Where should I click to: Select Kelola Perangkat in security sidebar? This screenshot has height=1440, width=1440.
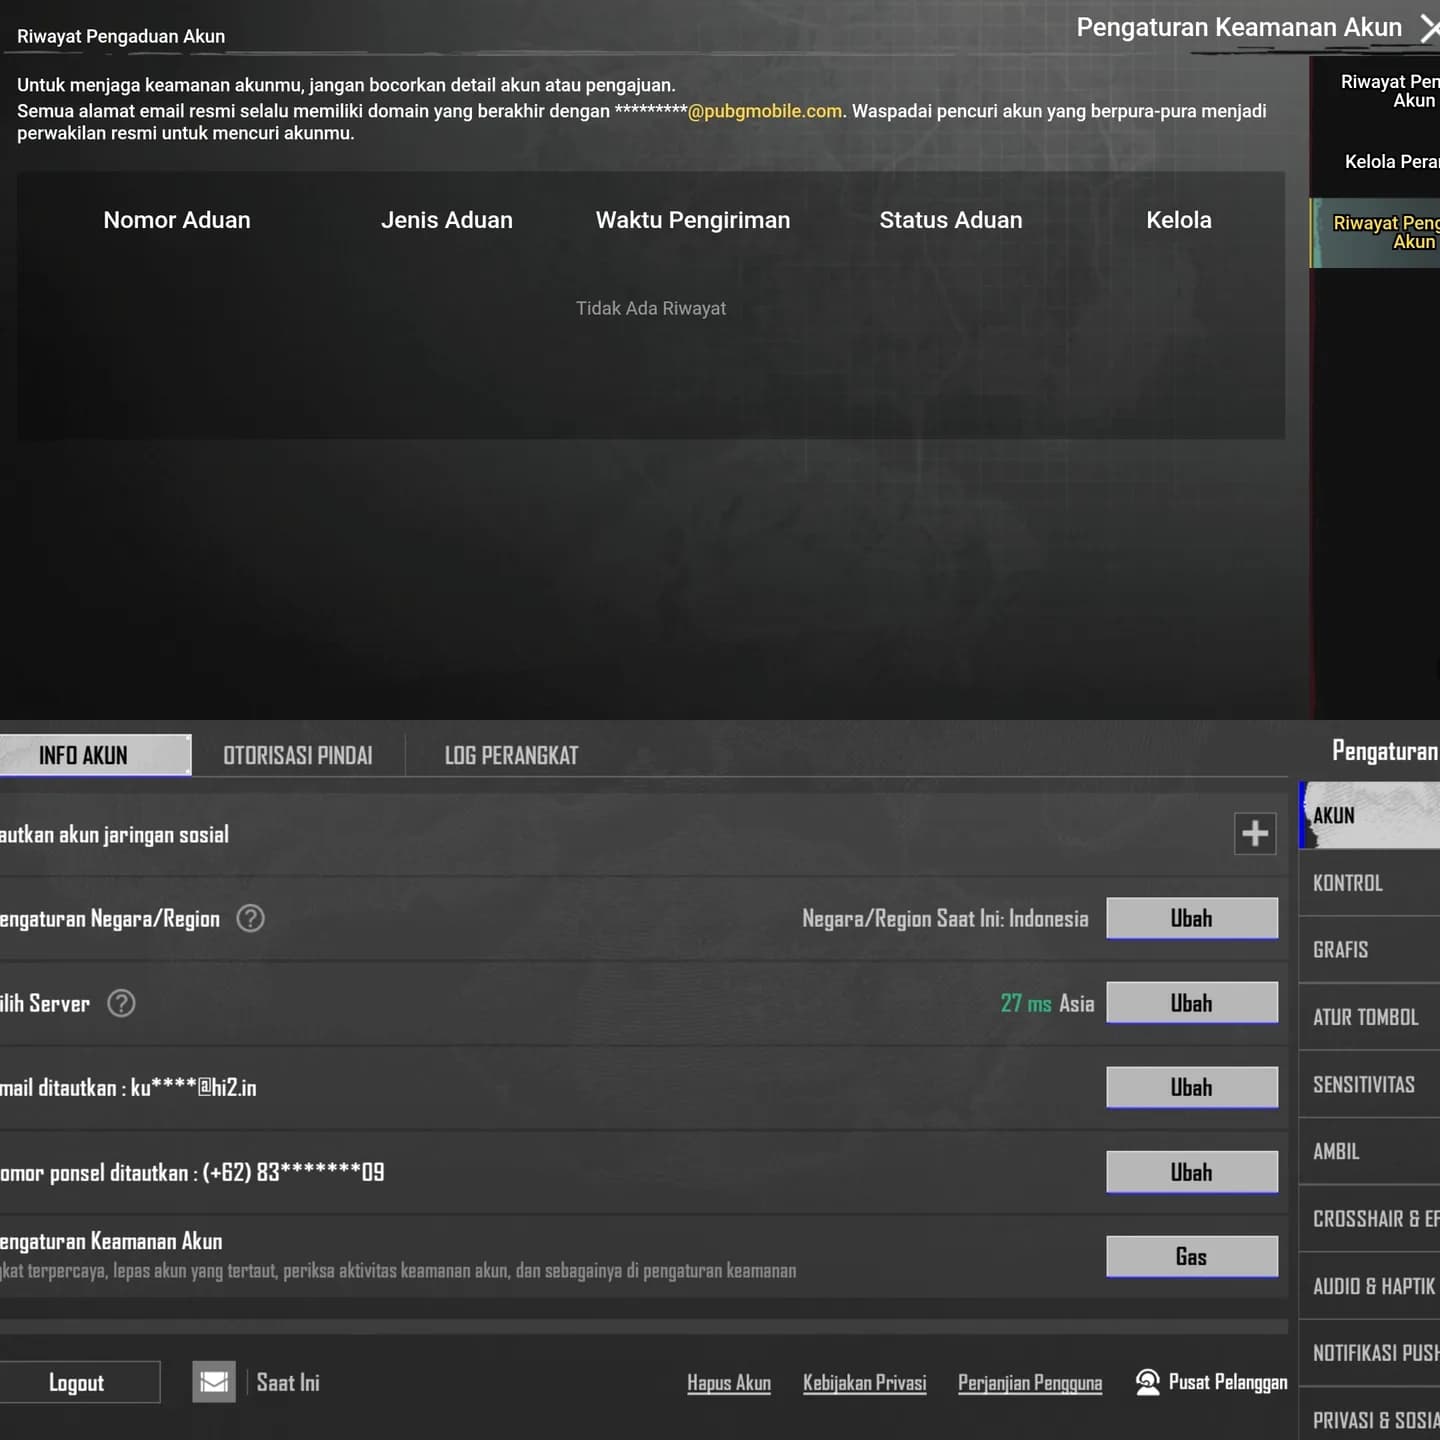point(1376,161)
